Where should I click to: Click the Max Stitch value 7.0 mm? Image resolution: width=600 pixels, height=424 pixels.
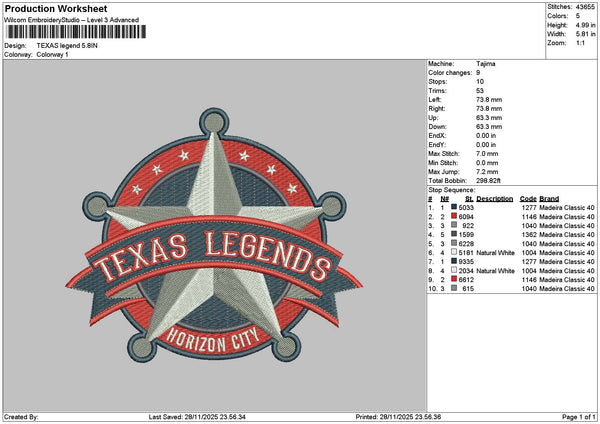pyautogui.click(x=487, y=154)
